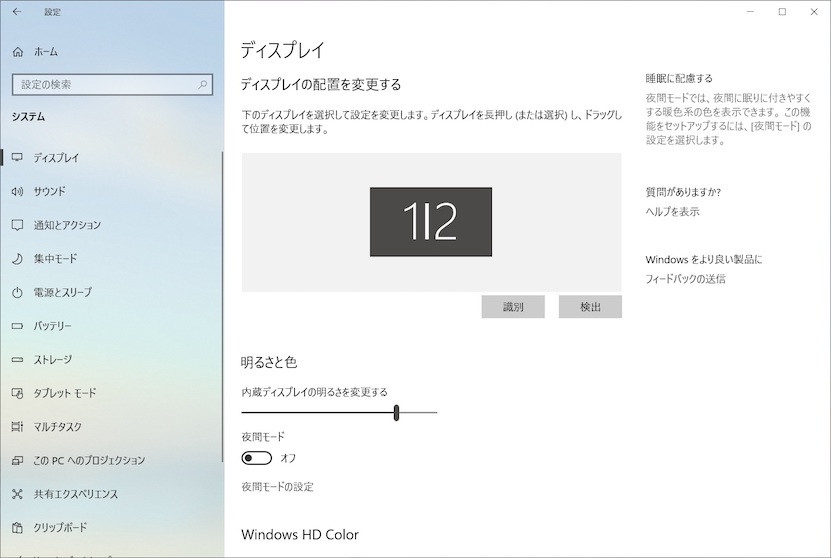This screenshot has height=558, width=831.
Task: Click the sidebar vertical scrollbar
Action: 223,307
